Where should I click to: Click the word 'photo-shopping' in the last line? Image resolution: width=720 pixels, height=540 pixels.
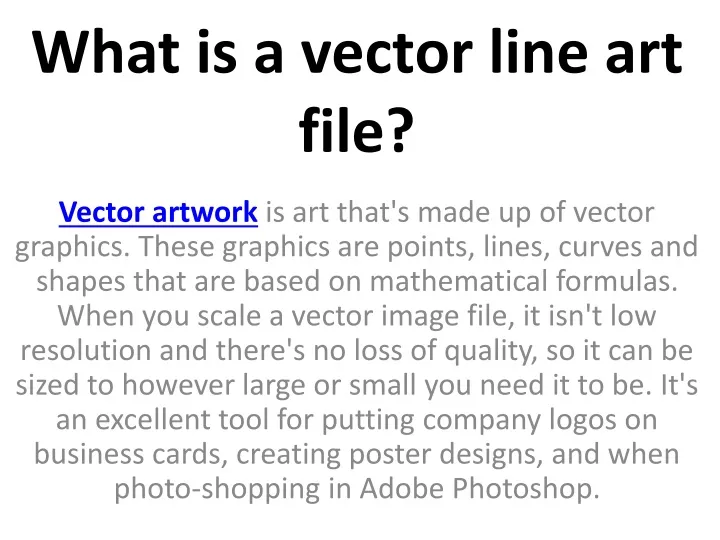click(217, 489)
